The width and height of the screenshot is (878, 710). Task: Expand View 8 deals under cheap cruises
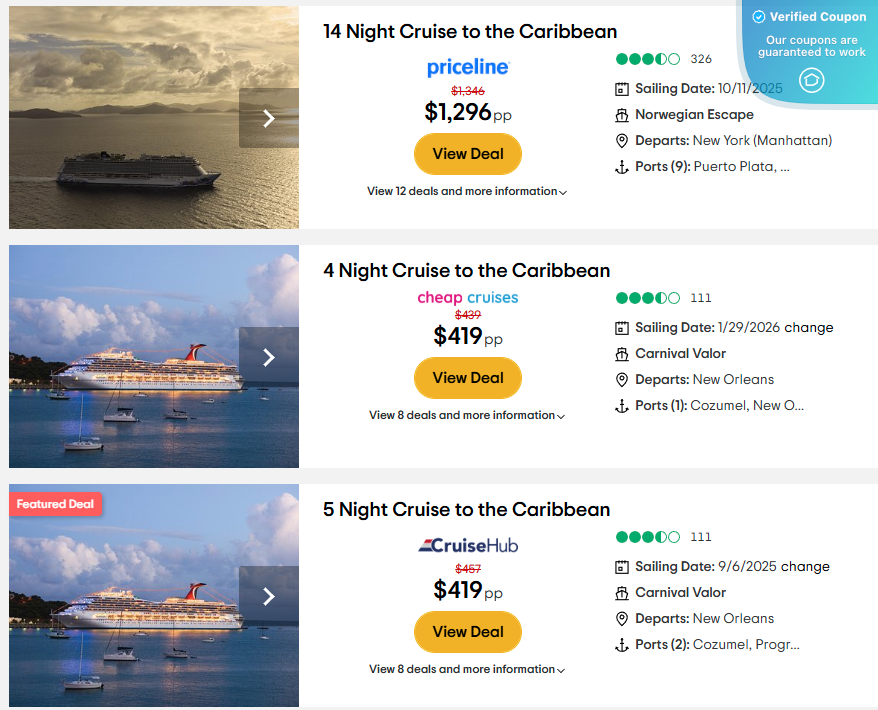[x=467, y=415]
